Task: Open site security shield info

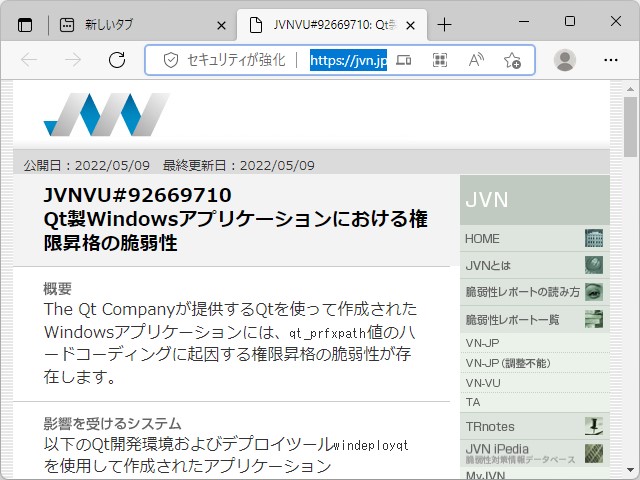Action: coord(171,60)
